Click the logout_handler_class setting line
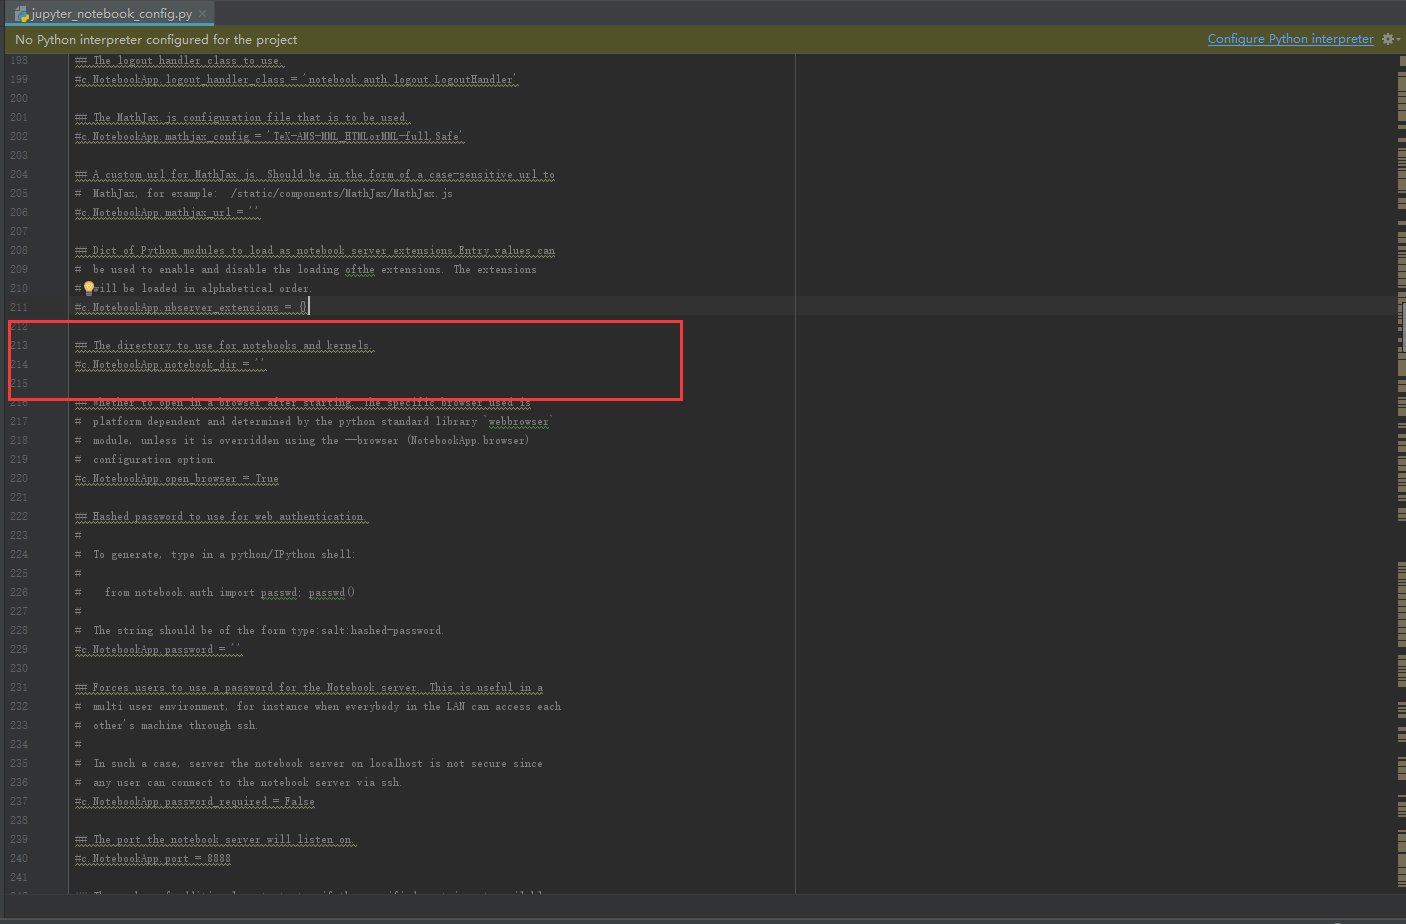The image size is (1406, 924). pyautogui.click(x=296, y=79)
